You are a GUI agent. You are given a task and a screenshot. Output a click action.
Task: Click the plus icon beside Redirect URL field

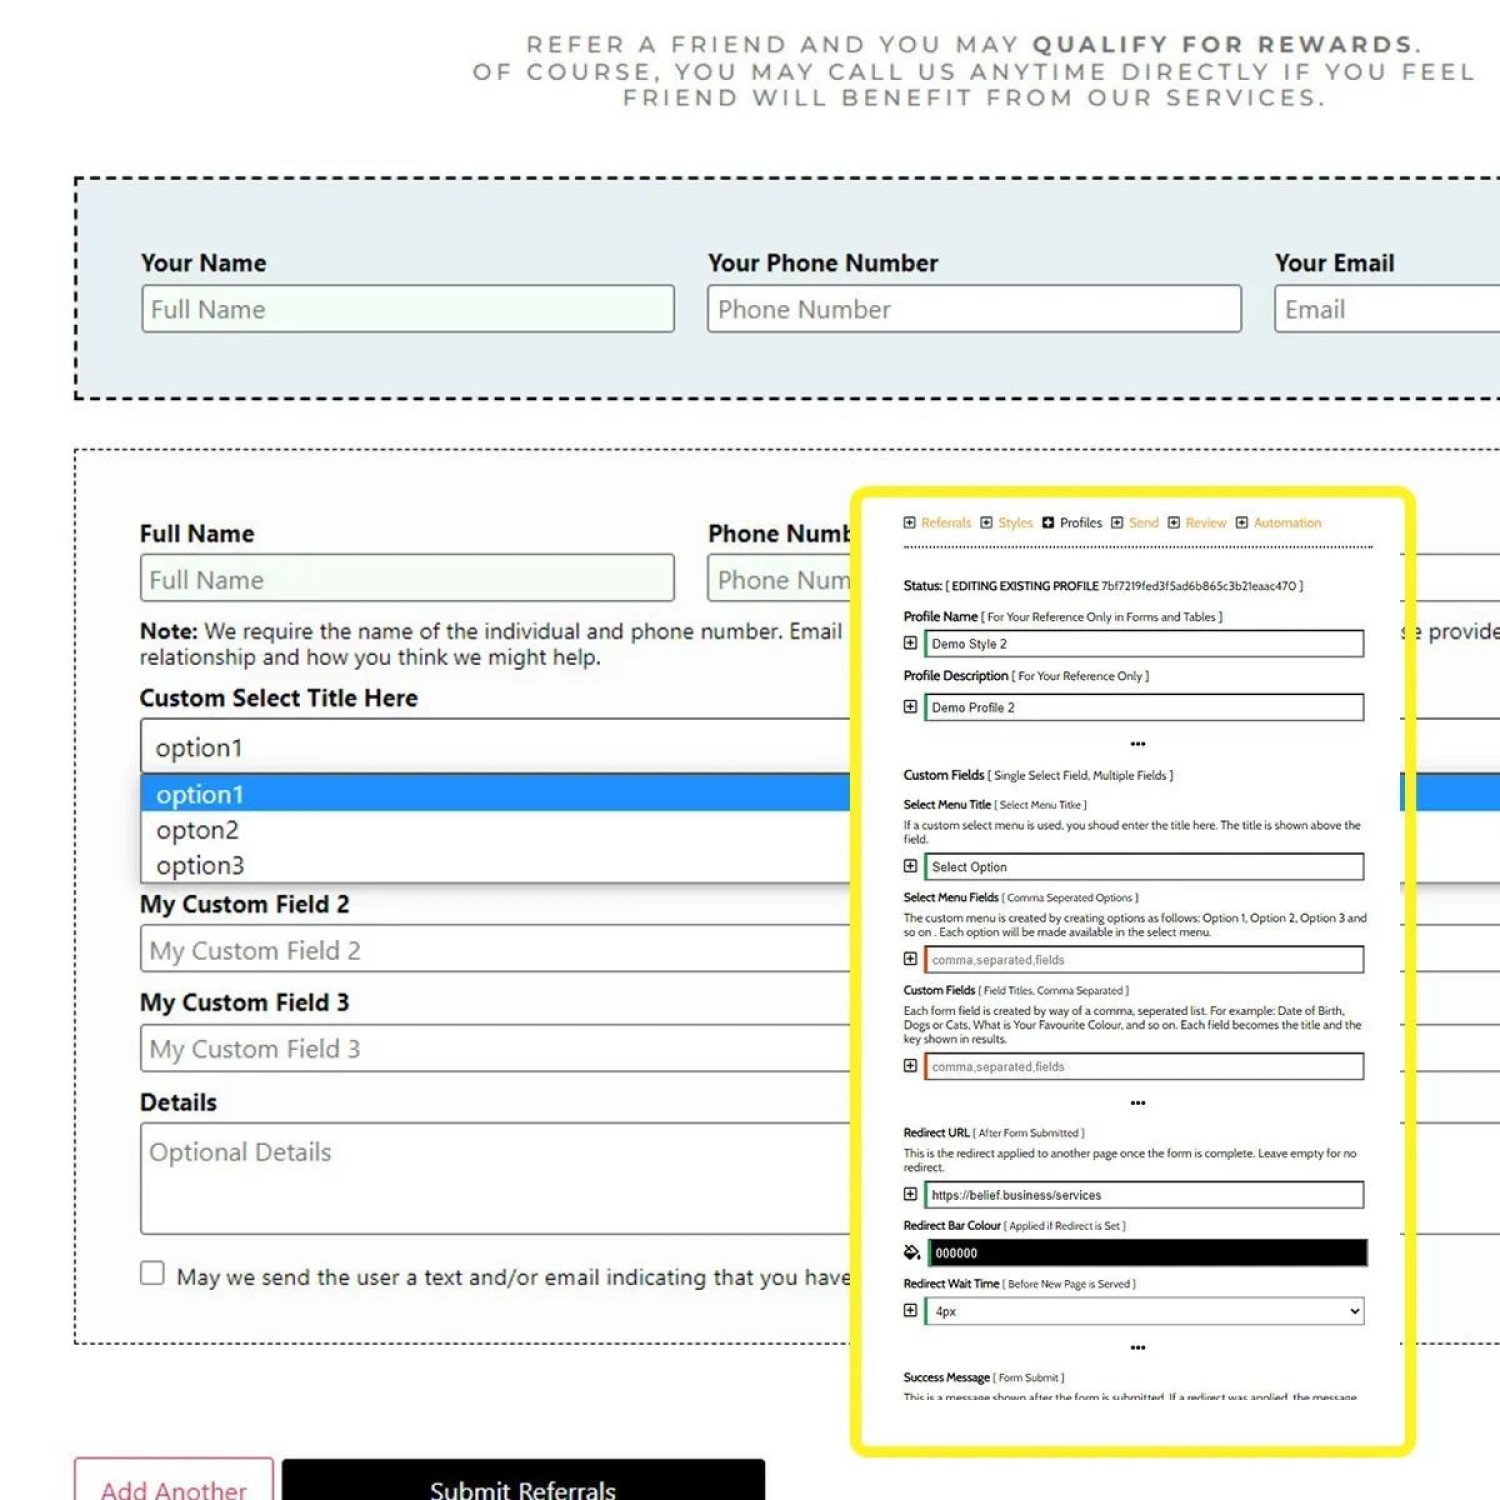tap(910, 1194)
